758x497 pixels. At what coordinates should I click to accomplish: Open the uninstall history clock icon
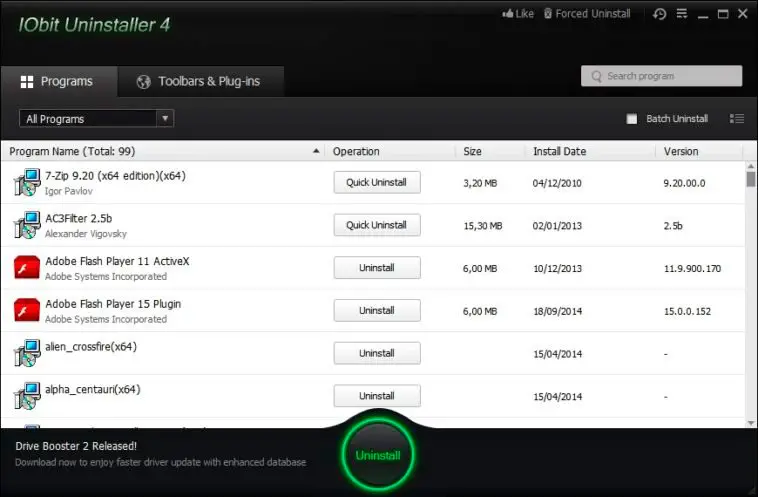(x=659, y=14)
